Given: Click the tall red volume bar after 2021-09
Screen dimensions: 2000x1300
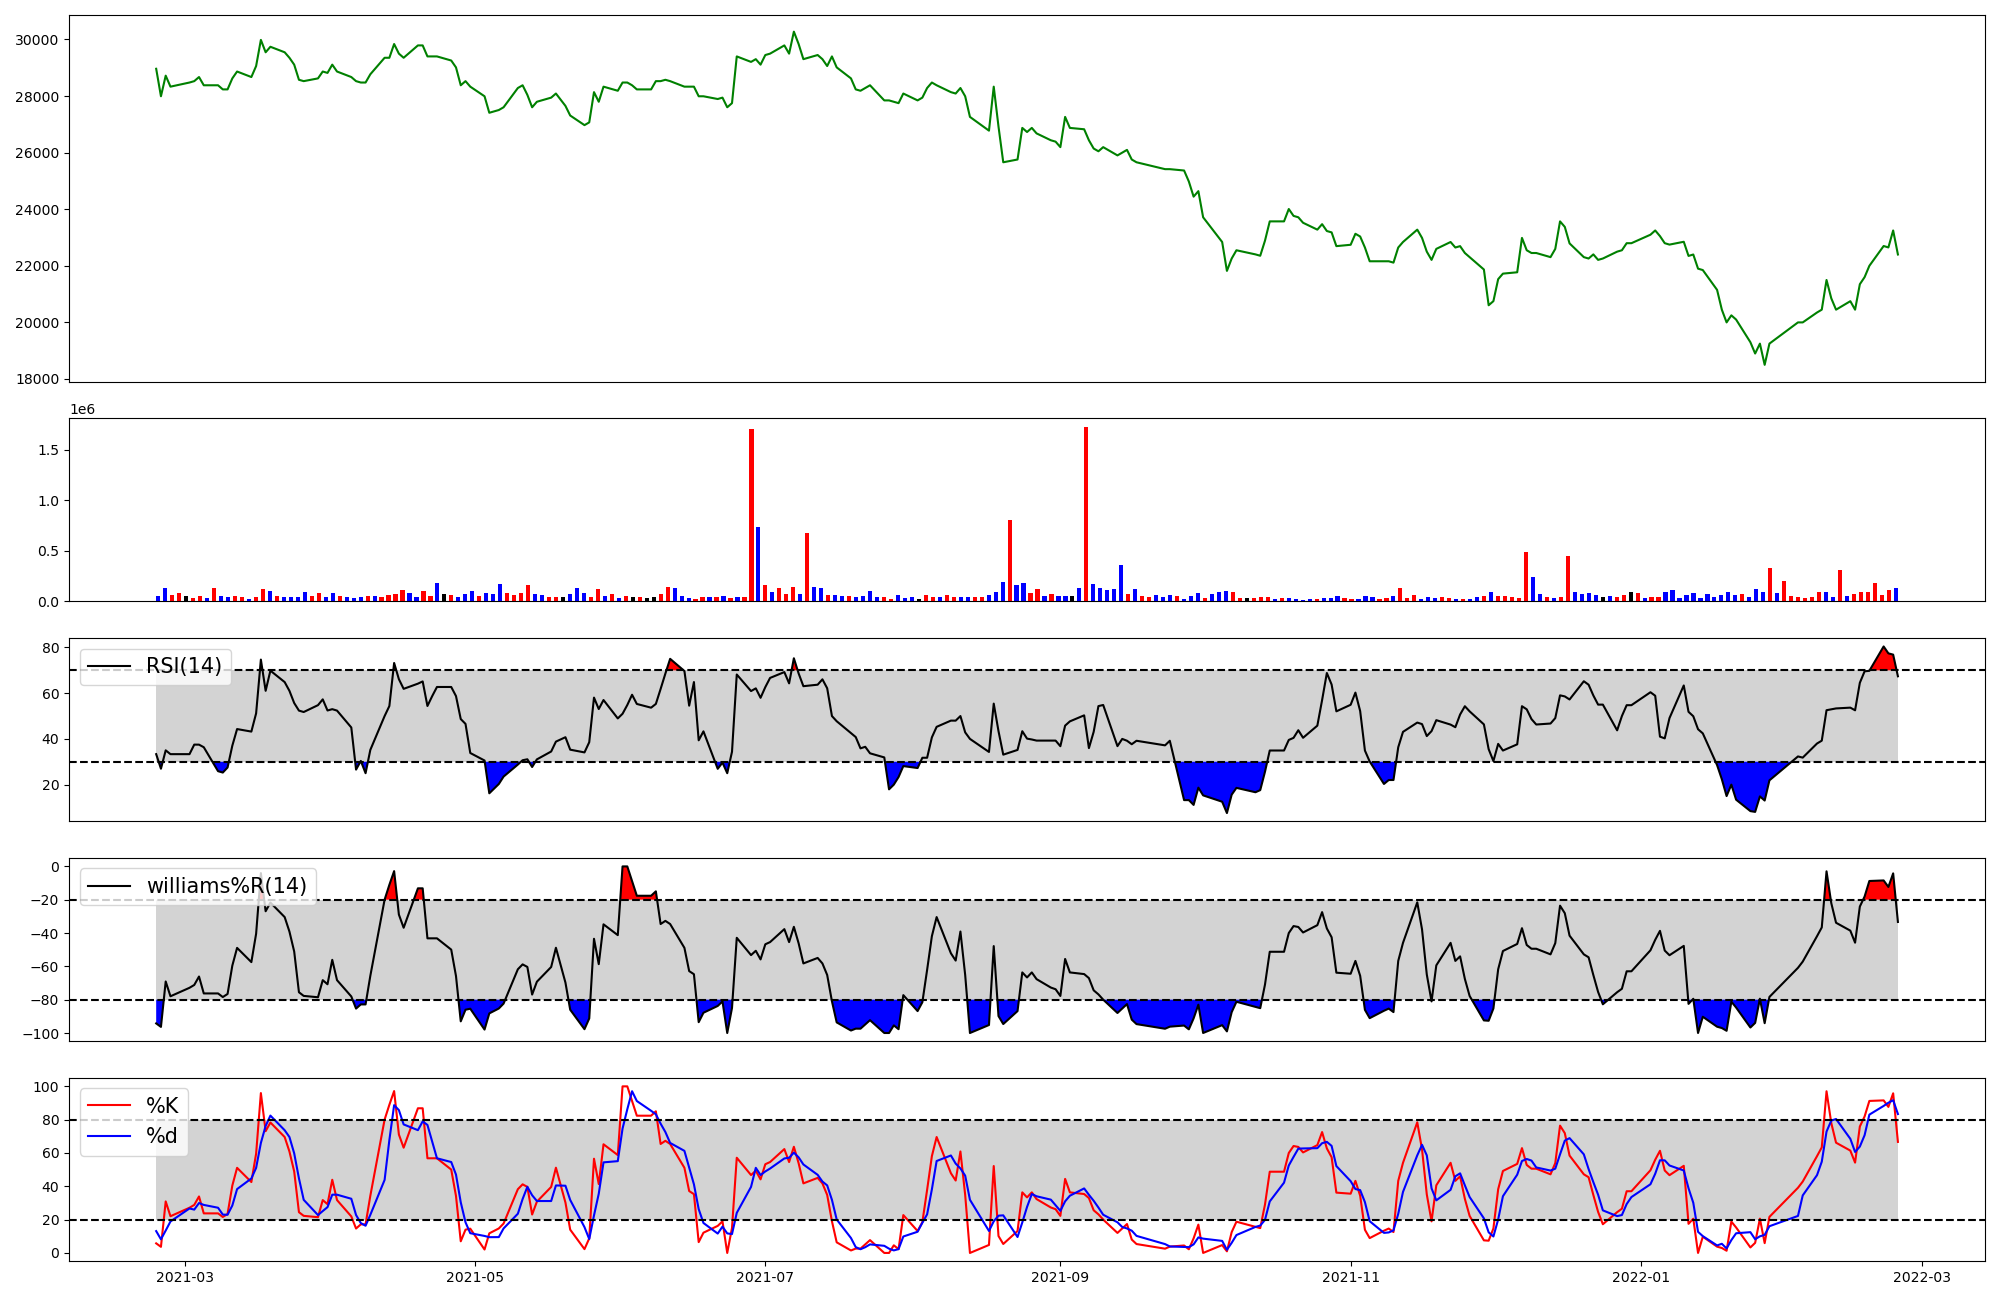Looking at the screenshot, I should click(1086, 515).
